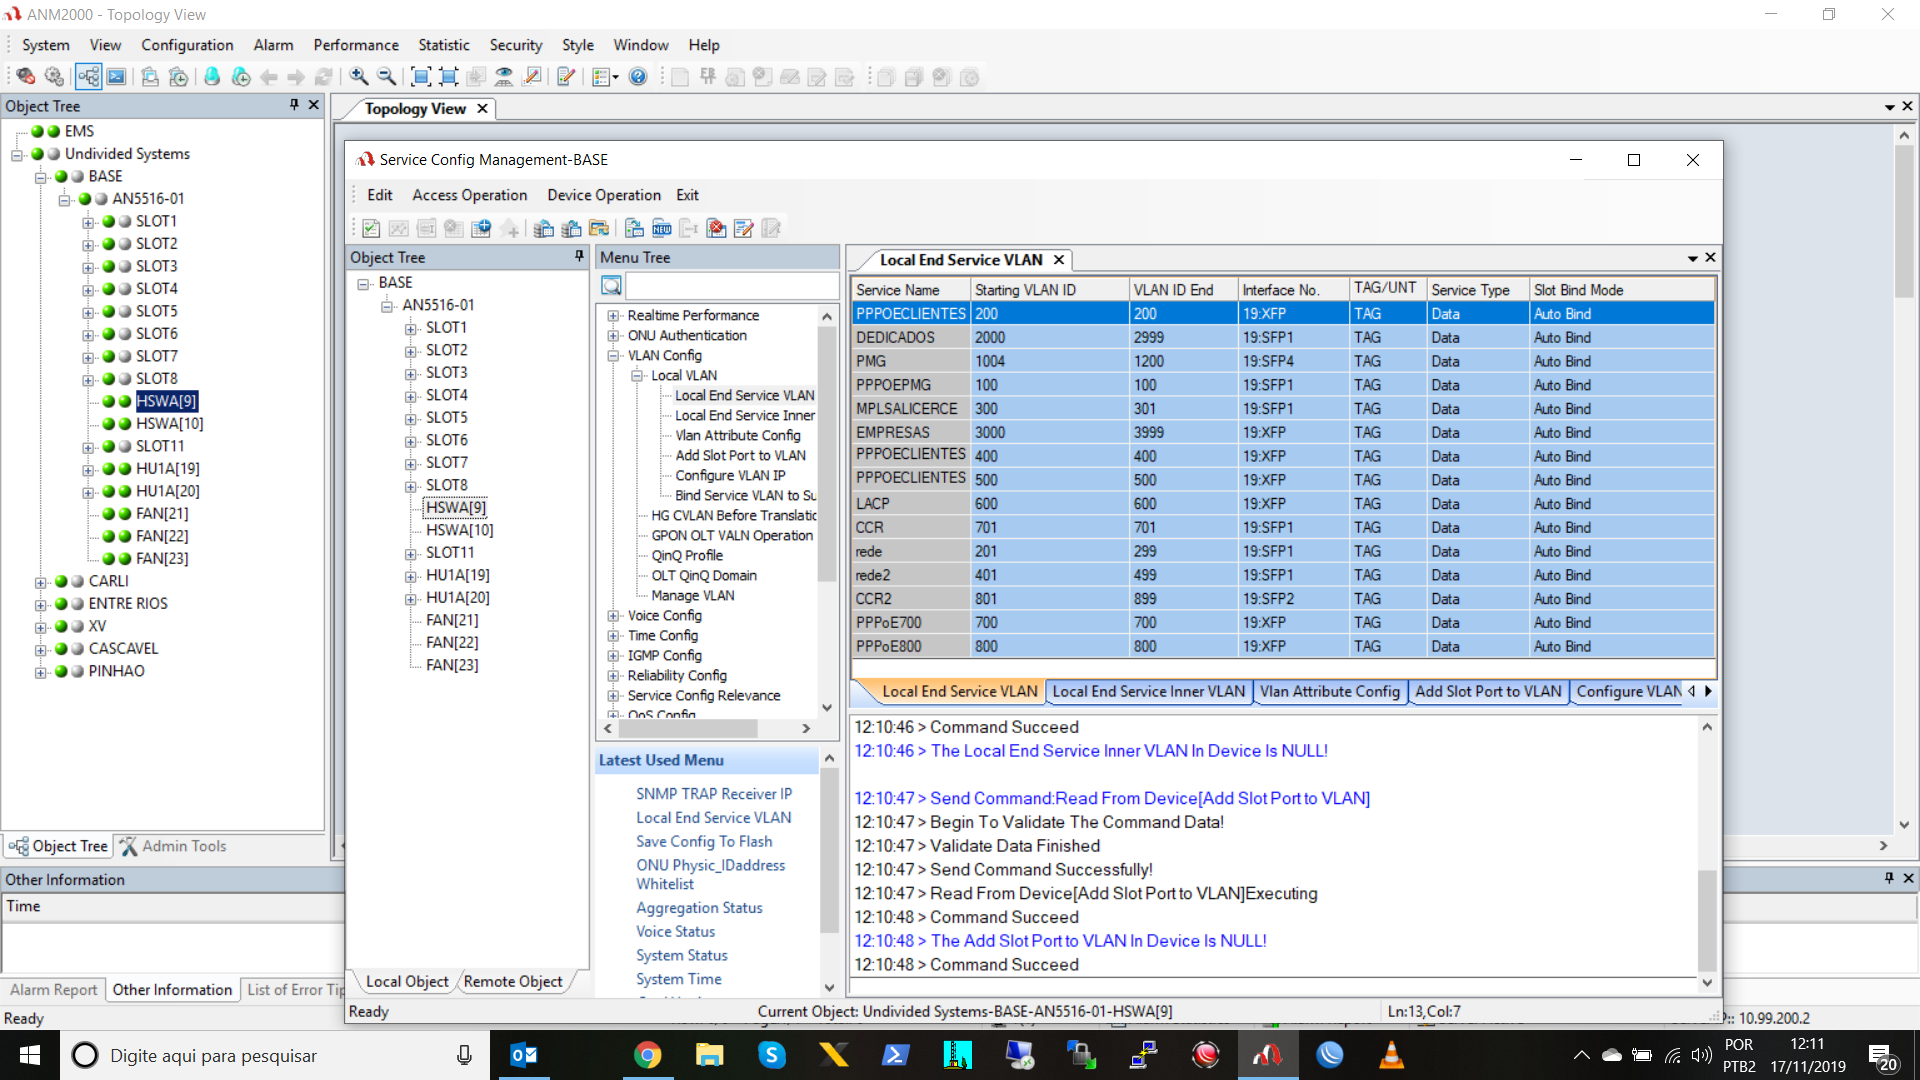Click the zoom out magnifier toolbar icon
The height and width of the screenshot is (1080, 1920).
(x=386, y=77)
